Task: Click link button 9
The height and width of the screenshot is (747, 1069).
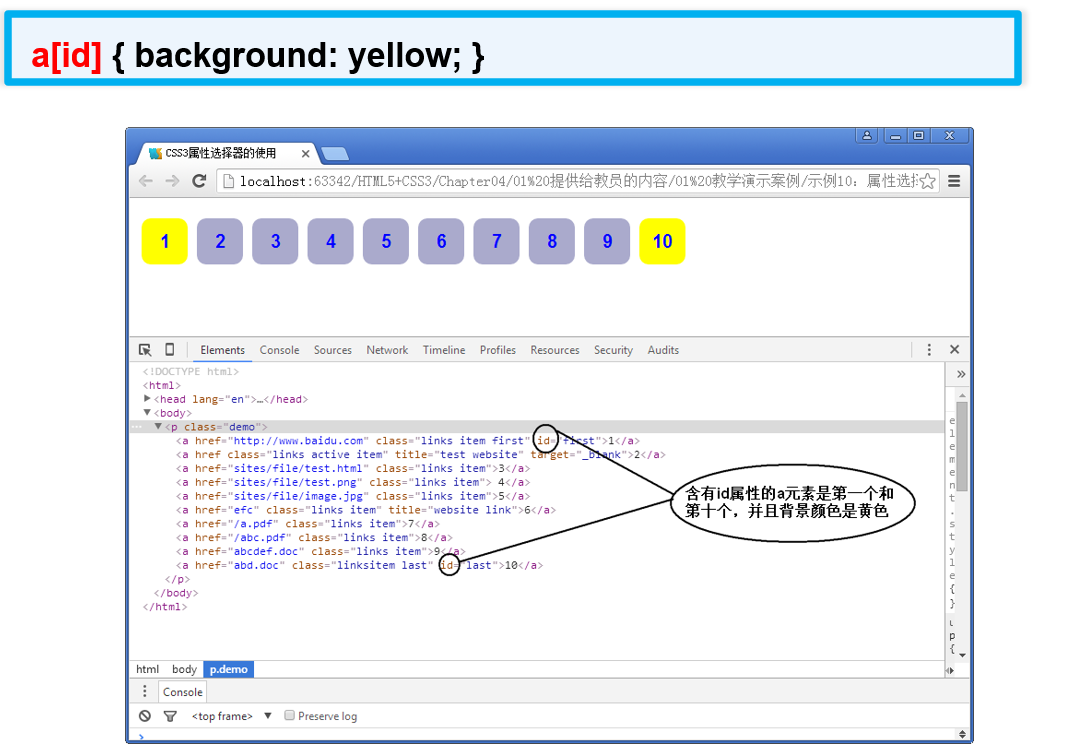Action: pos(607,241)
